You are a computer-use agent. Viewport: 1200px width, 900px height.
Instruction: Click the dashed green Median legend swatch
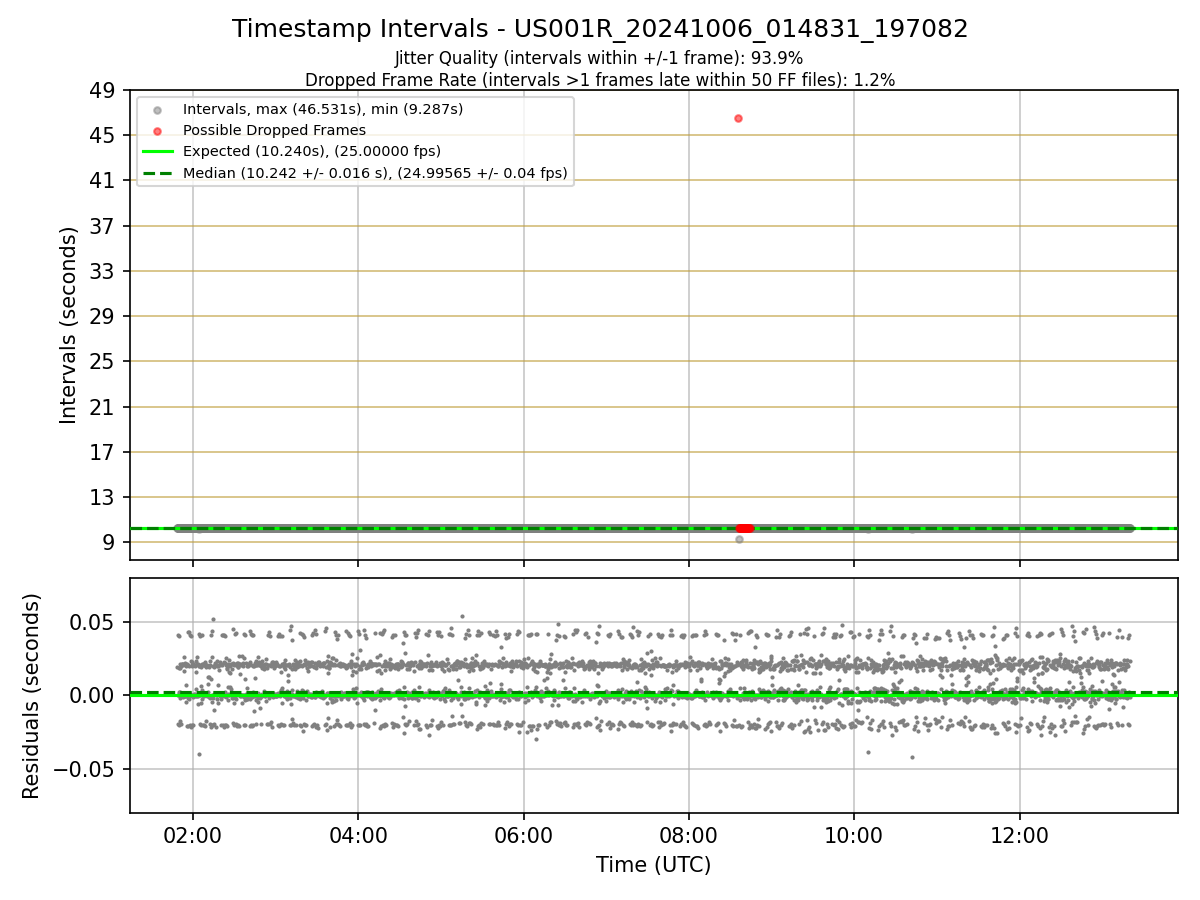tap(157, 173)
